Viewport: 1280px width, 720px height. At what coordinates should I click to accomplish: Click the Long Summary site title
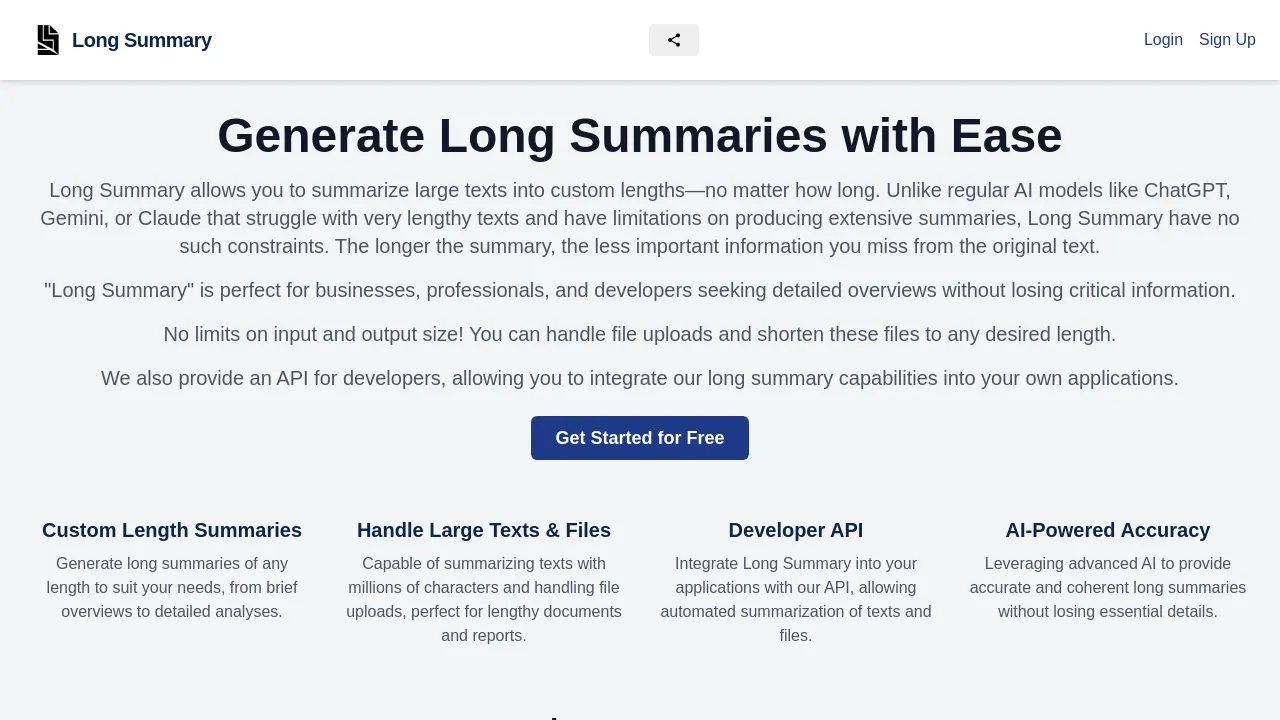pos(141,40)
